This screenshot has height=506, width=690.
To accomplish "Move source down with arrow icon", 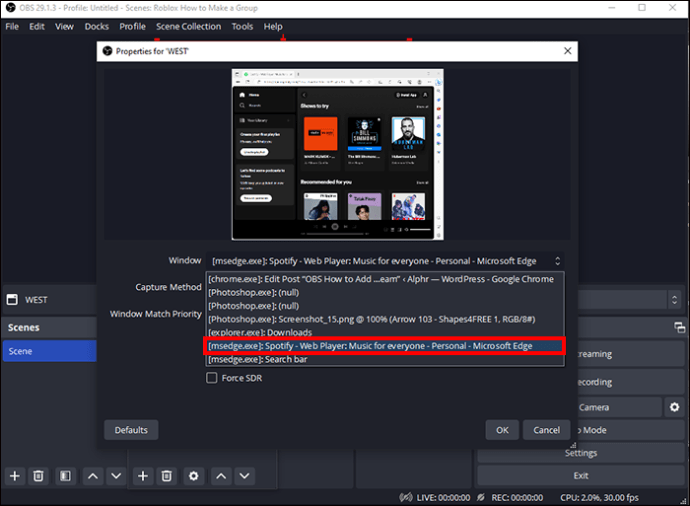I will (245, 476).
